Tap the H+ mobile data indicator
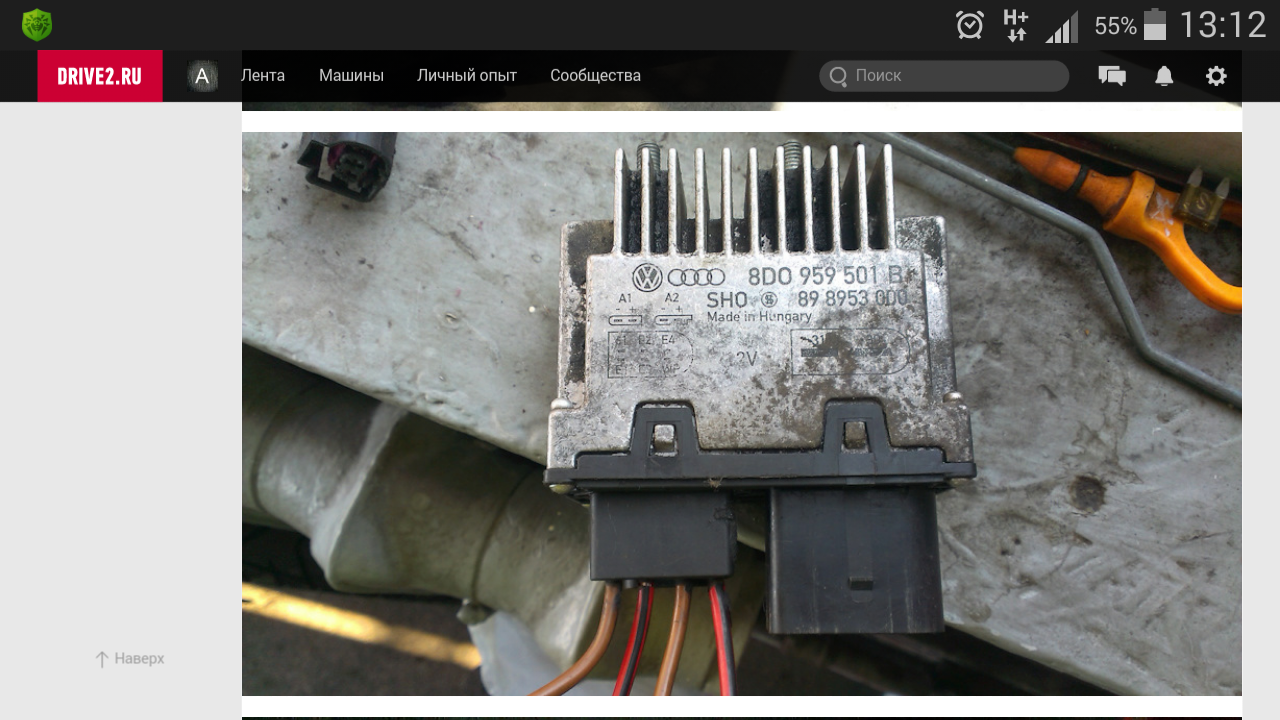This screenshot has height=720, width=1280. (1015, 25)
